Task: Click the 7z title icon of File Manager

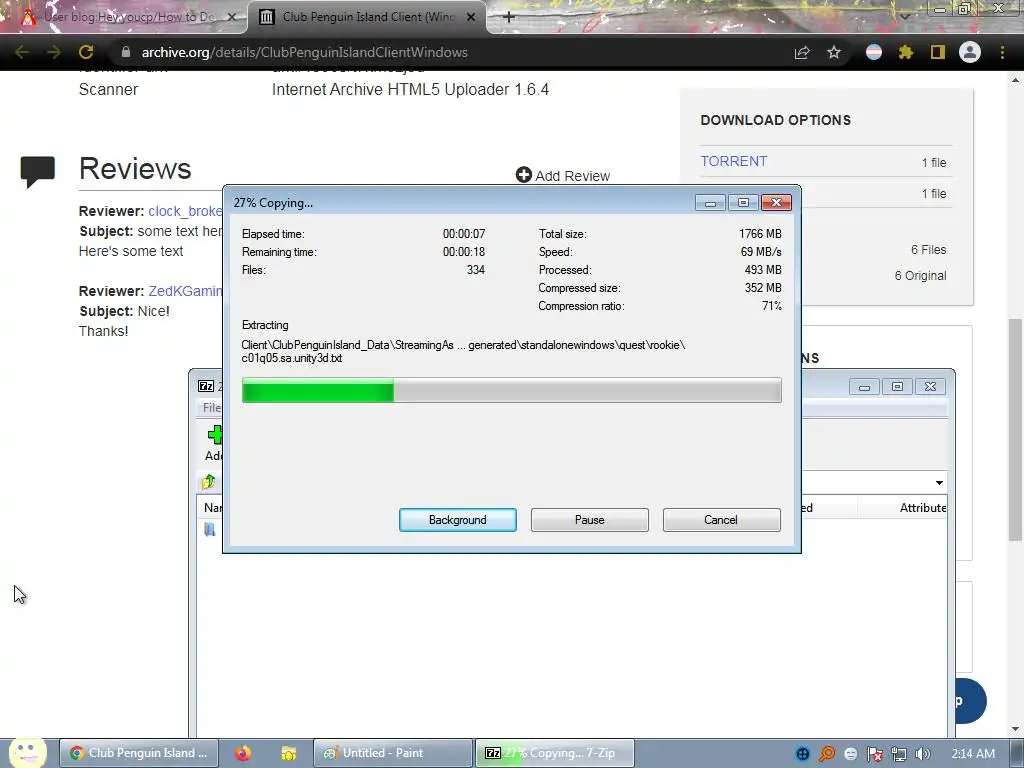Action: pyautogui.click(x=206, y=386)
